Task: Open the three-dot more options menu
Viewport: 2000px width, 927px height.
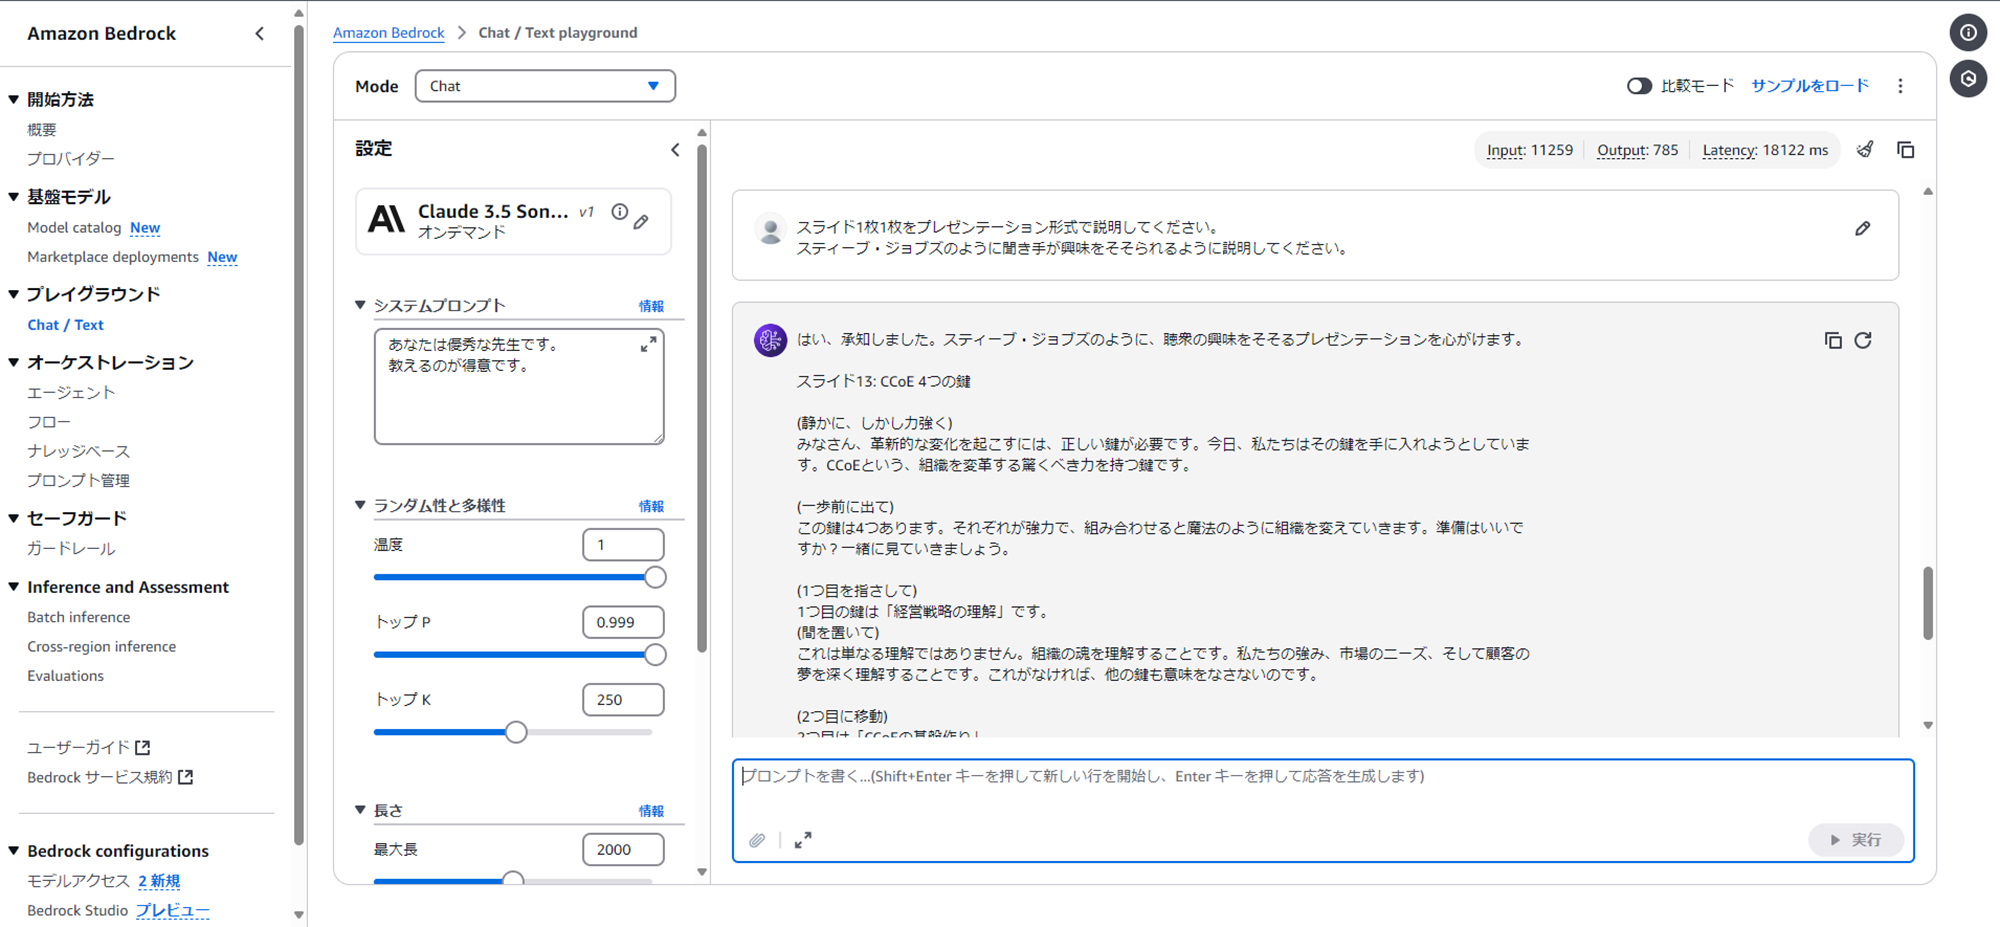Action: pyautogui.click(x=1901, y=86)
